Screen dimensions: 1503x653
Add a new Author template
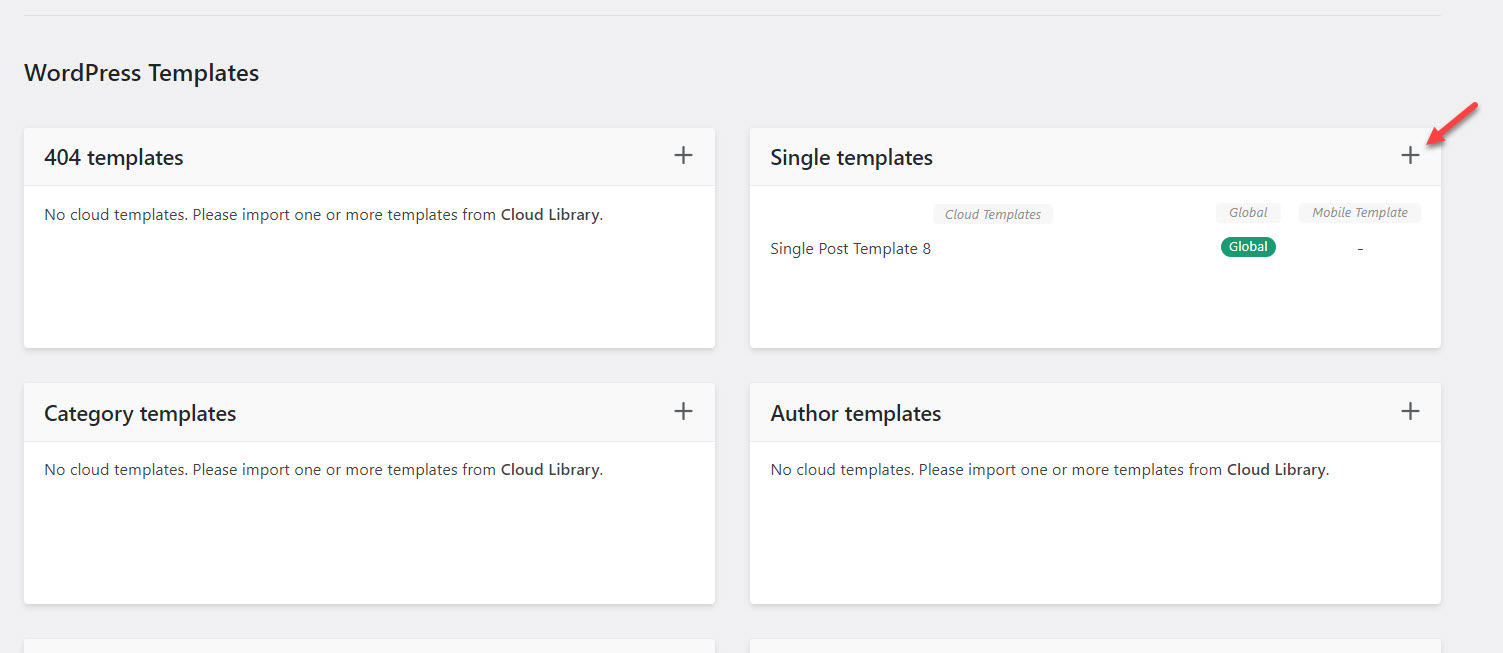pyautogui.click(x=1410, y=411)
